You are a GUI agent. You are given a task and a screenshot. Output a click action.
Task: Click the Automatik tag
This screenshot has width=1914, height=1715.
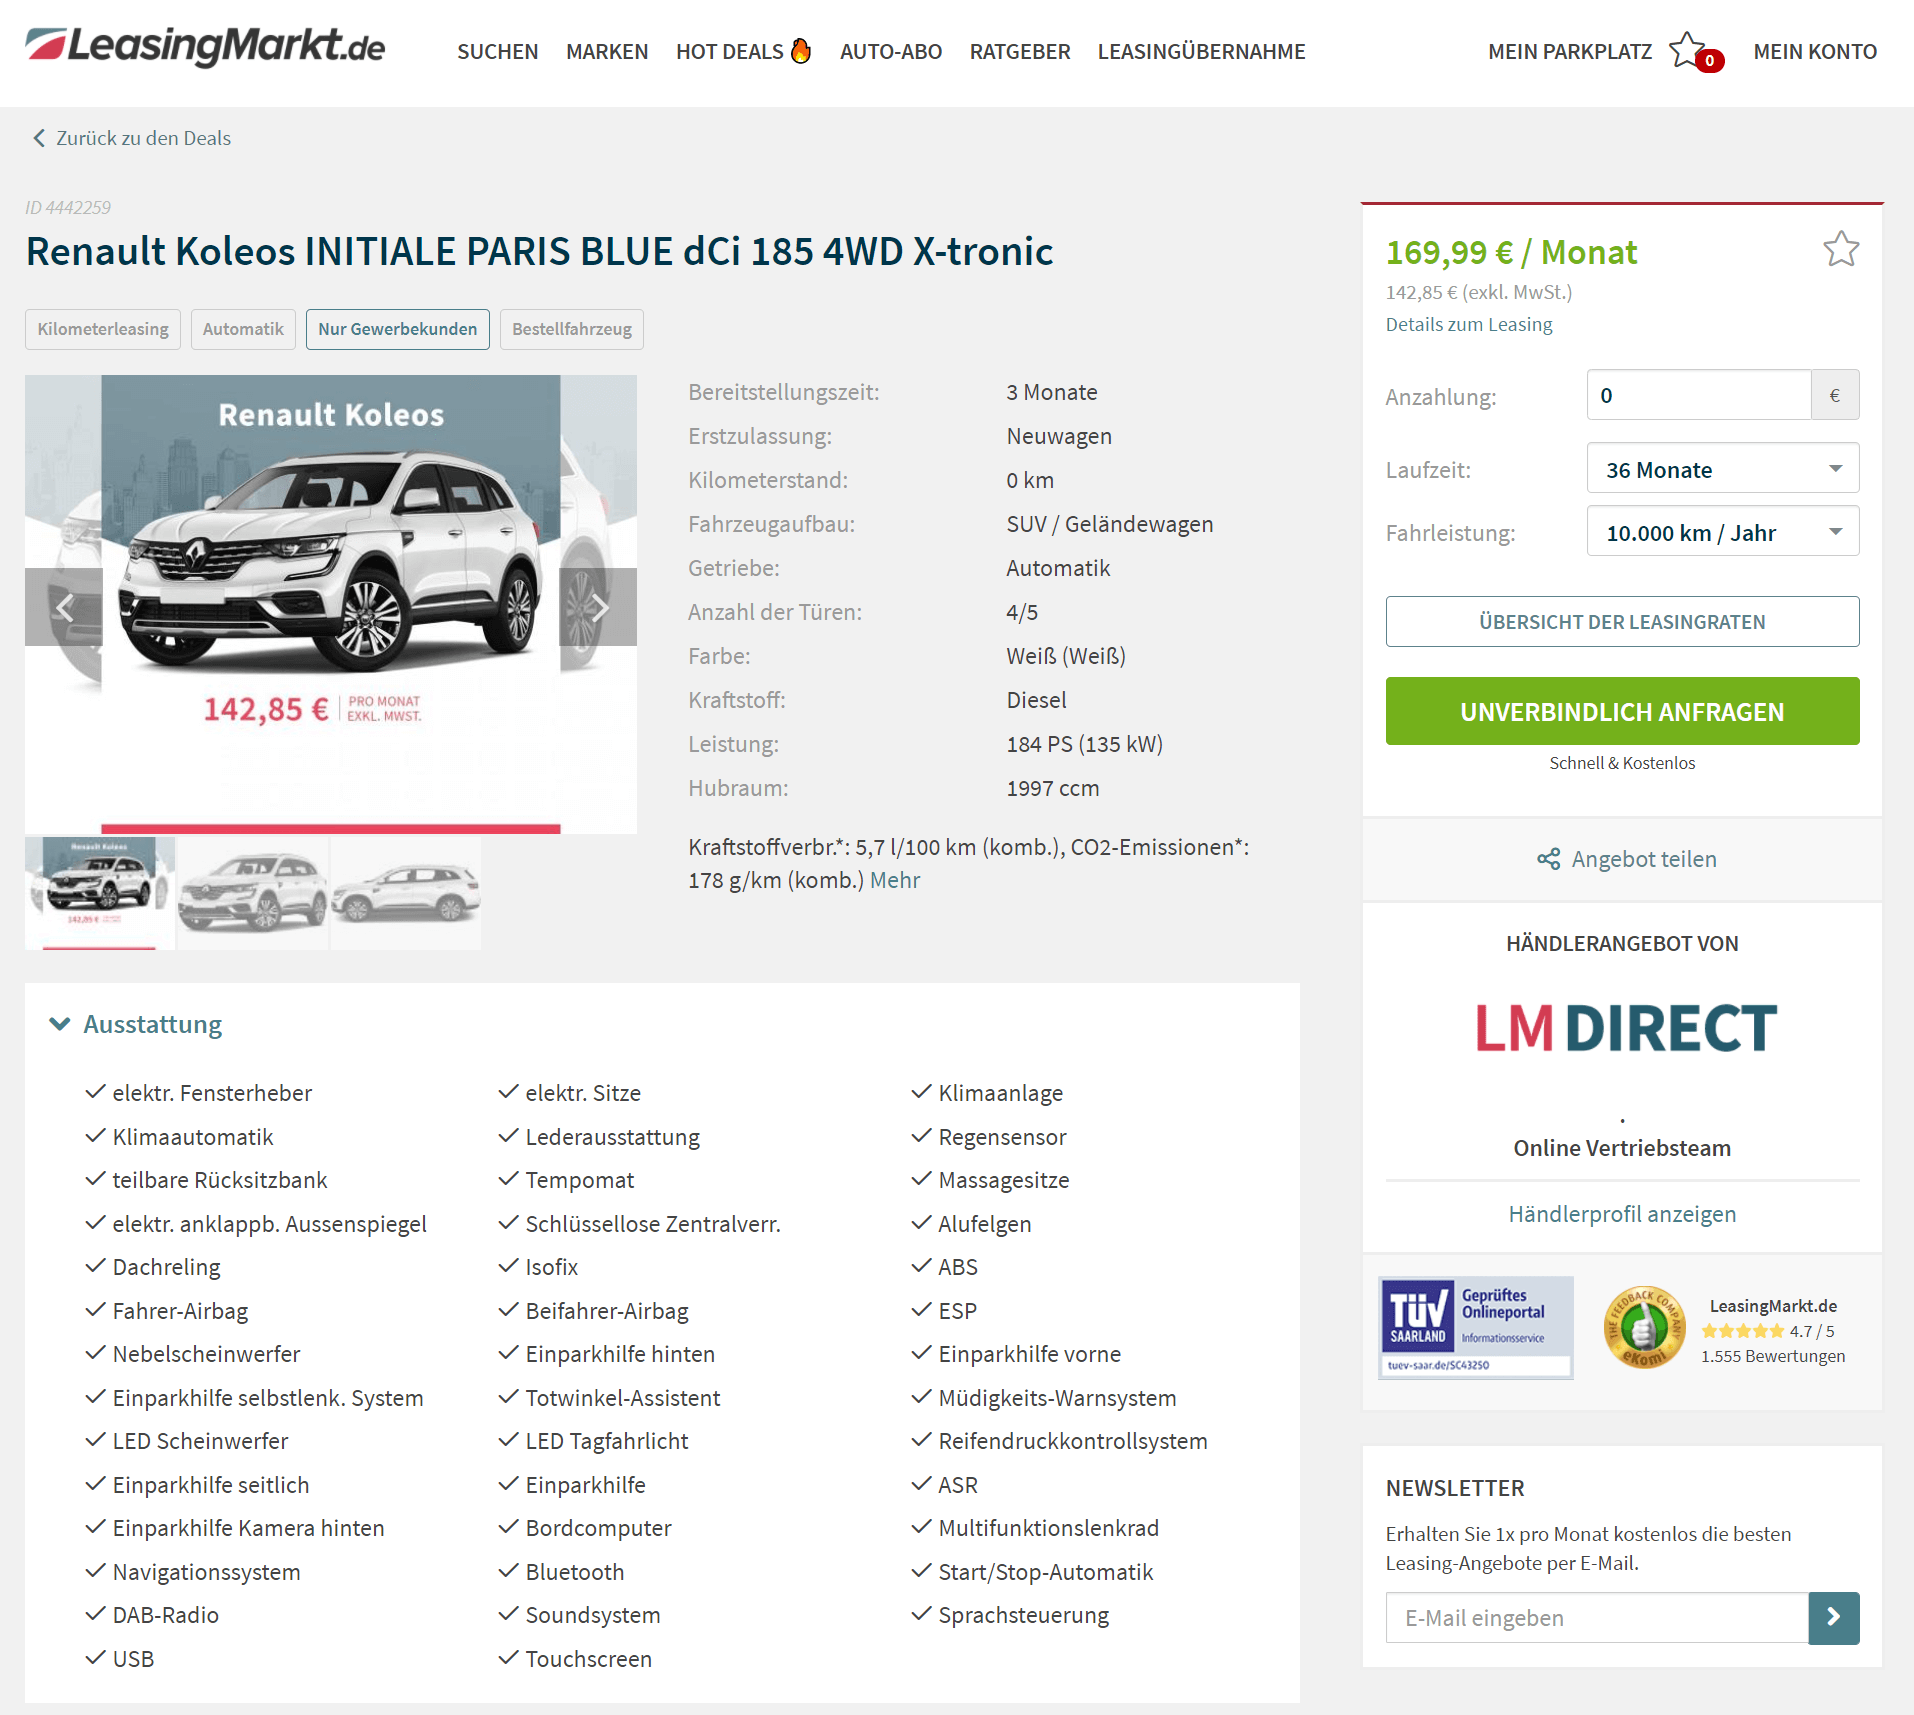pyautogui.click(x=243, y=329)
